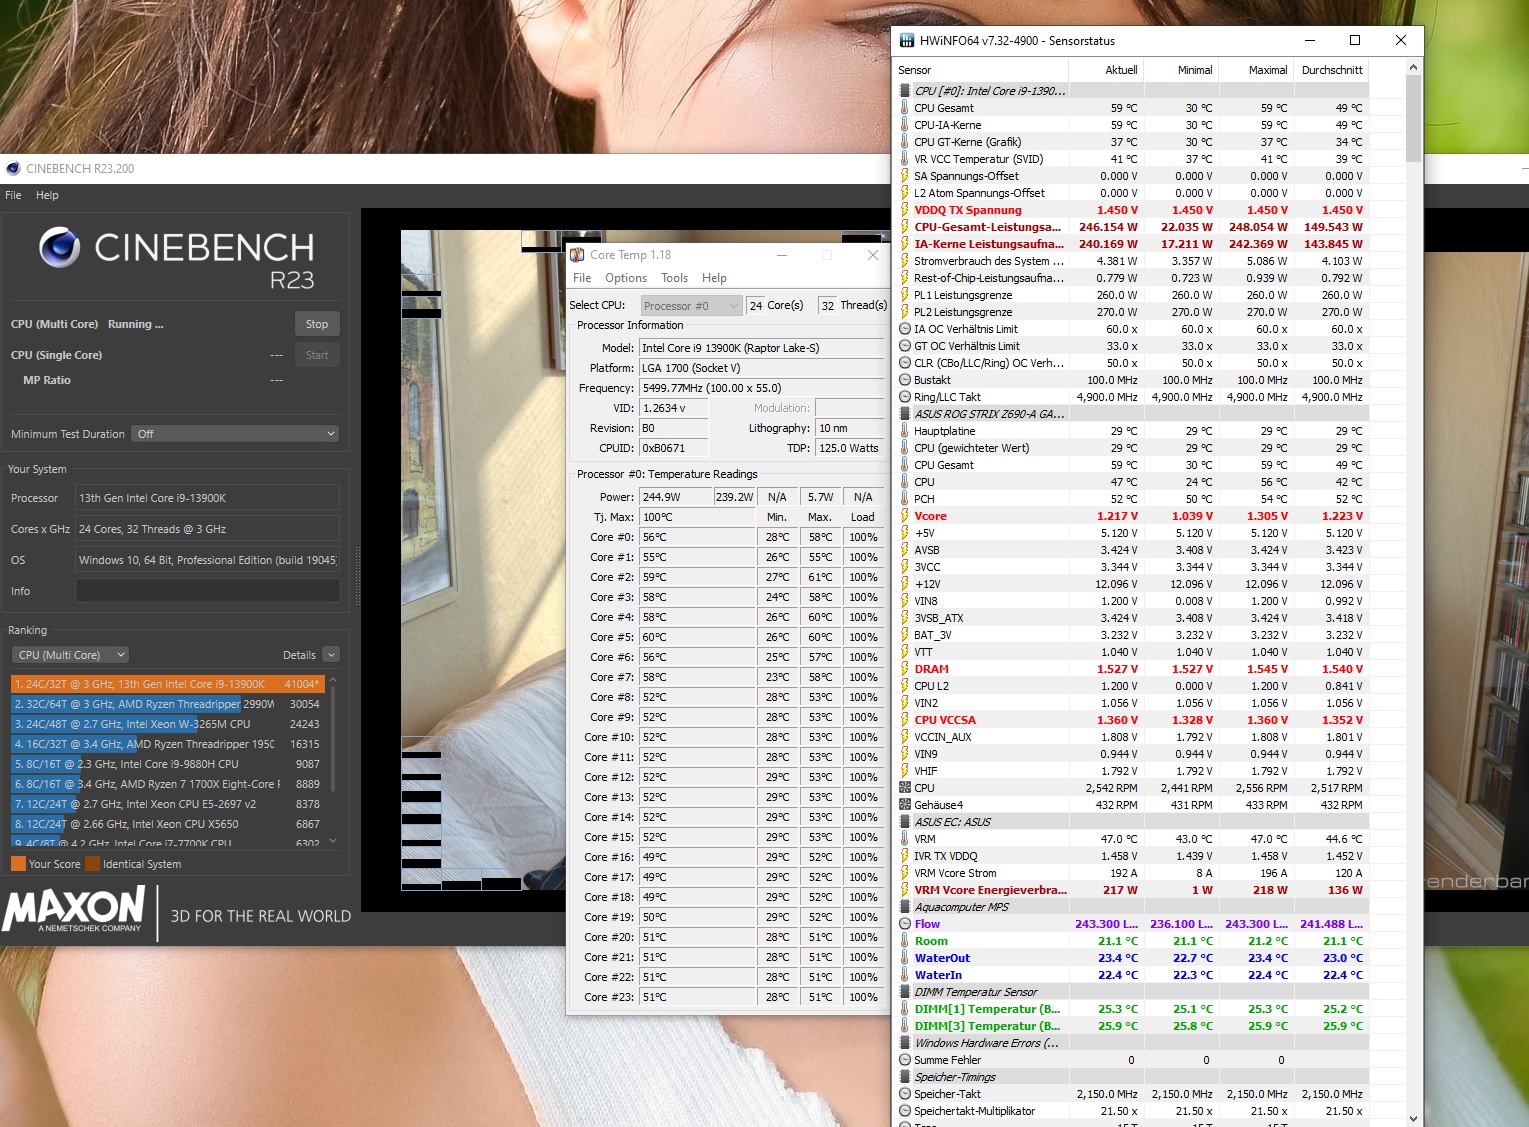Select the Ryzen Threadripper 2990W ranking row
This screenshot has width=1529, height=1127.
pyautogui.click(x=167, y=704)
